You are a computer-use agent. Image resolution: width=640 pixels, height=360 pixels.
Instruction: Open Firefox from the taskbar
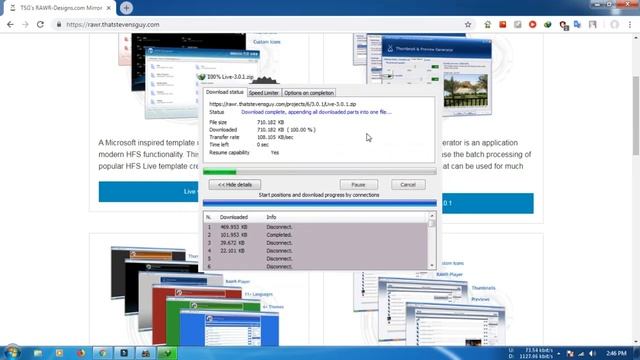[81, 353]
